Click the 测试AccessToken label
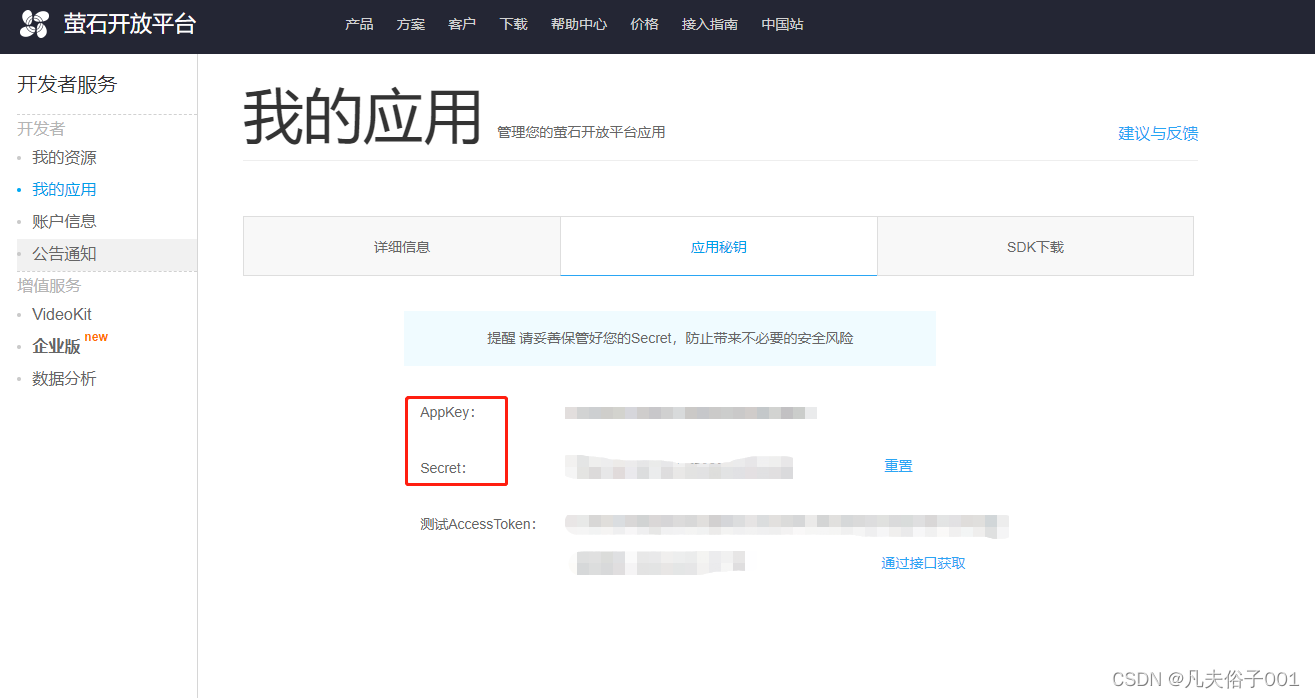 tap(478, 524)
